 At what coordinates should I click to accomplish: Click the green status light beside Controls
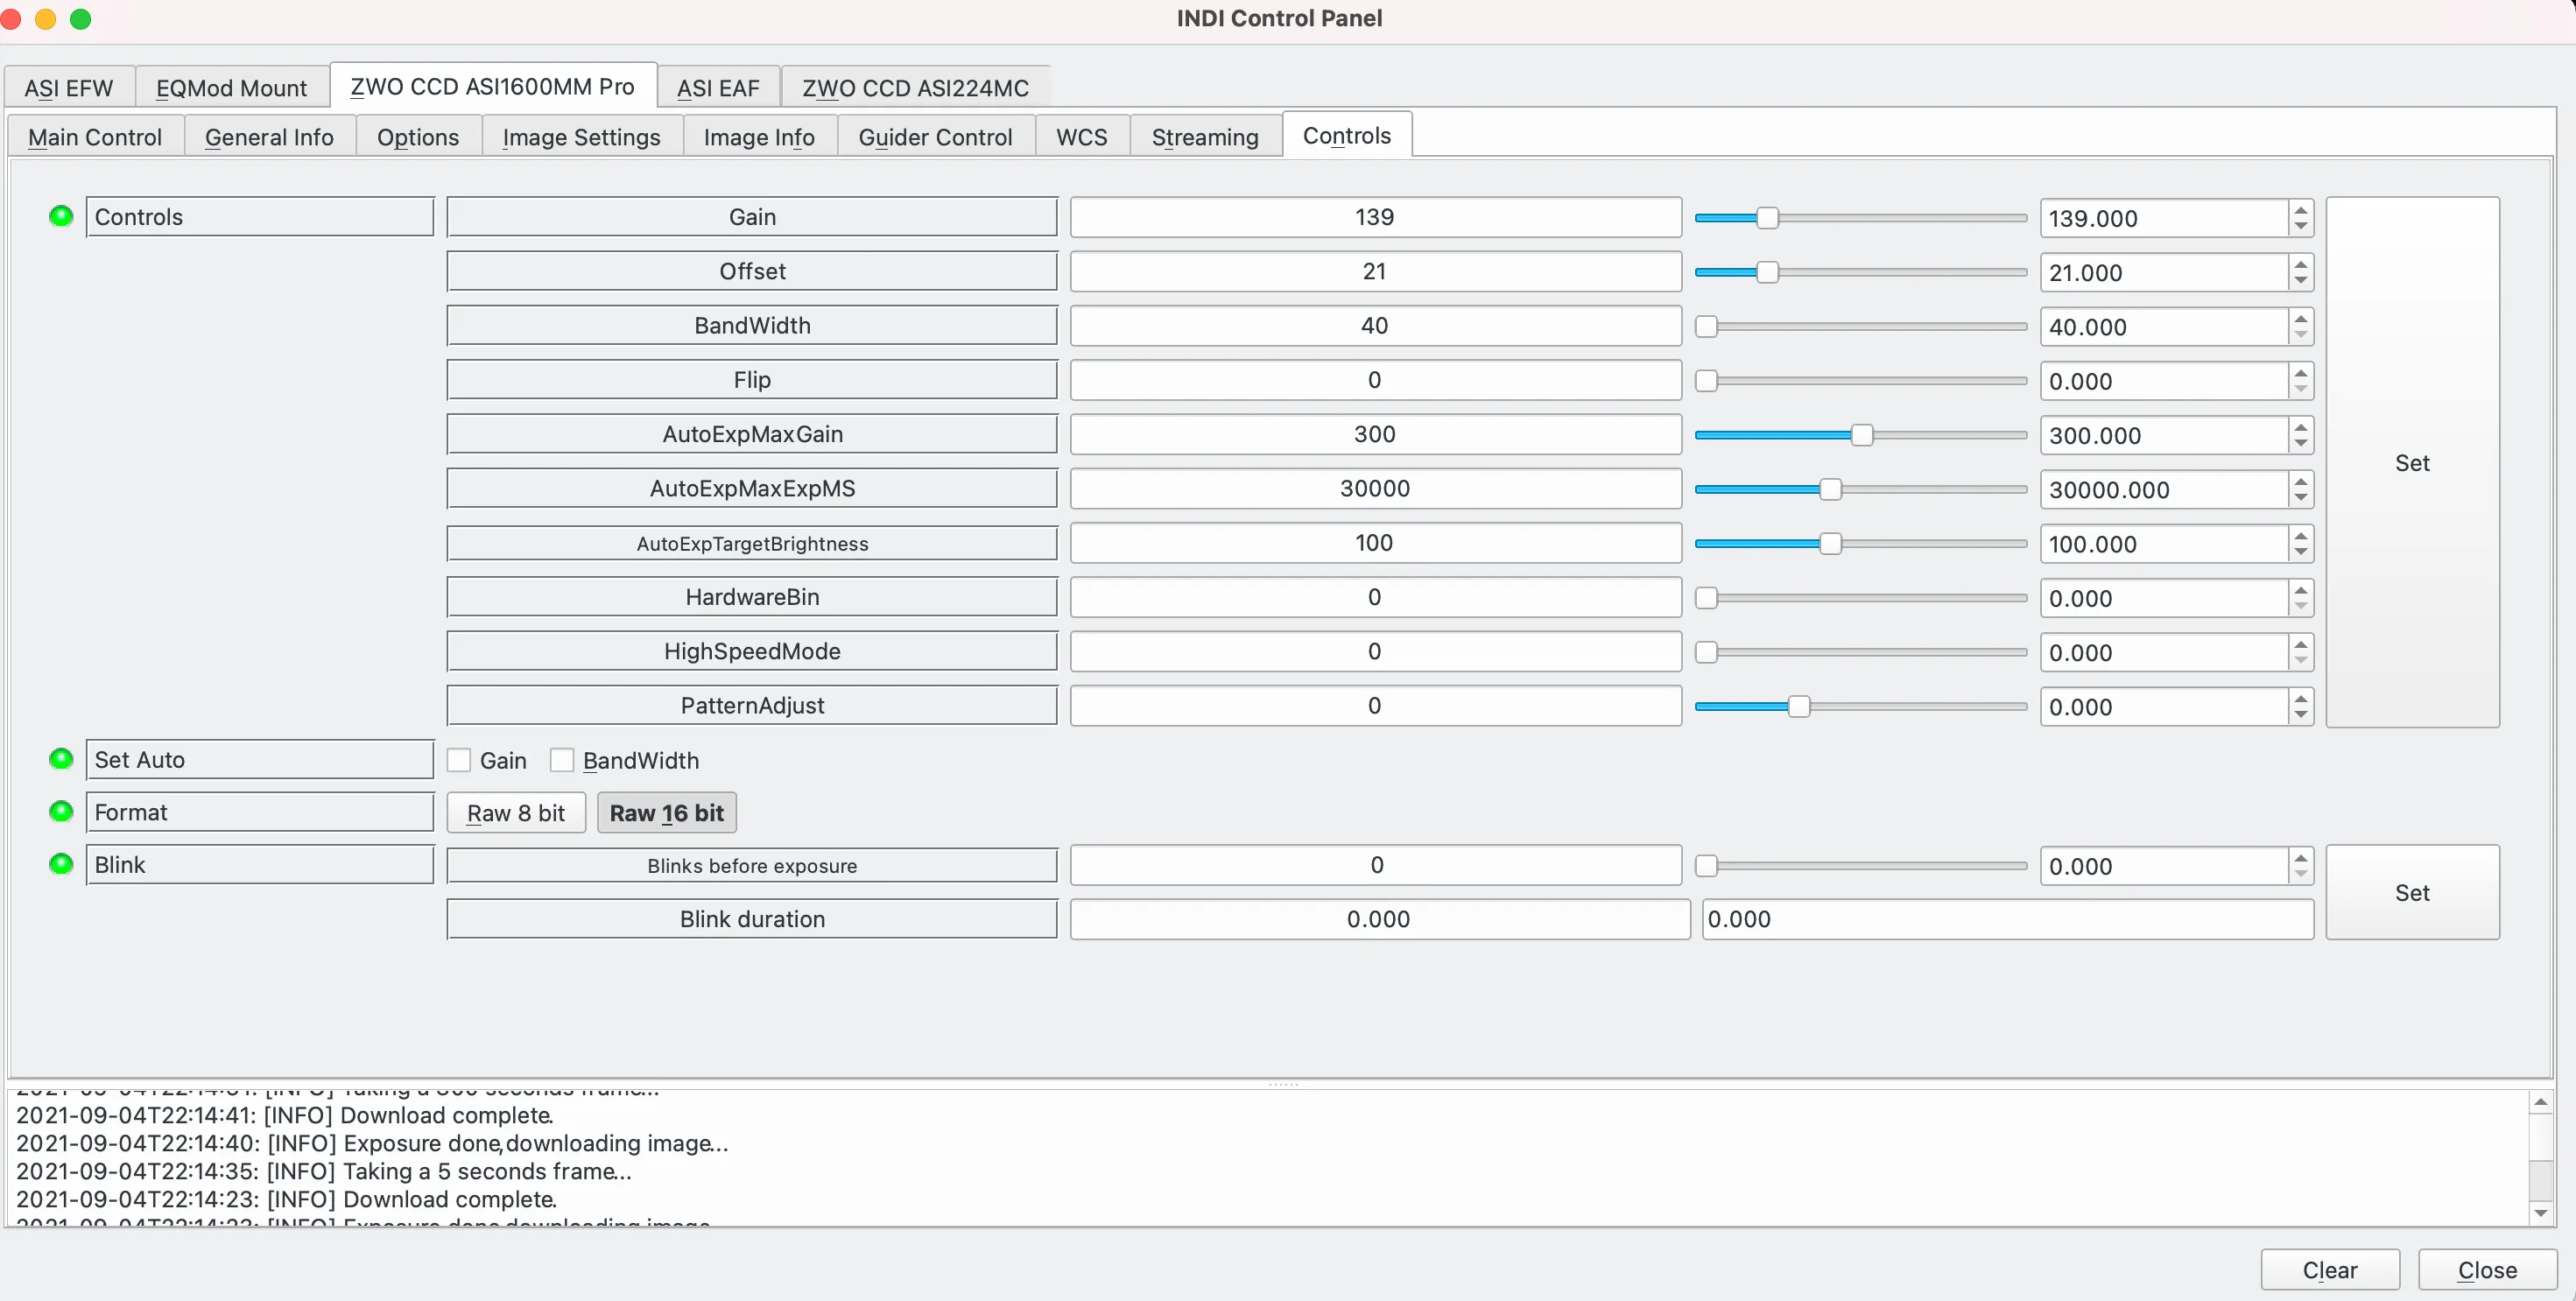pyautogui.click(x=61, y=216)
